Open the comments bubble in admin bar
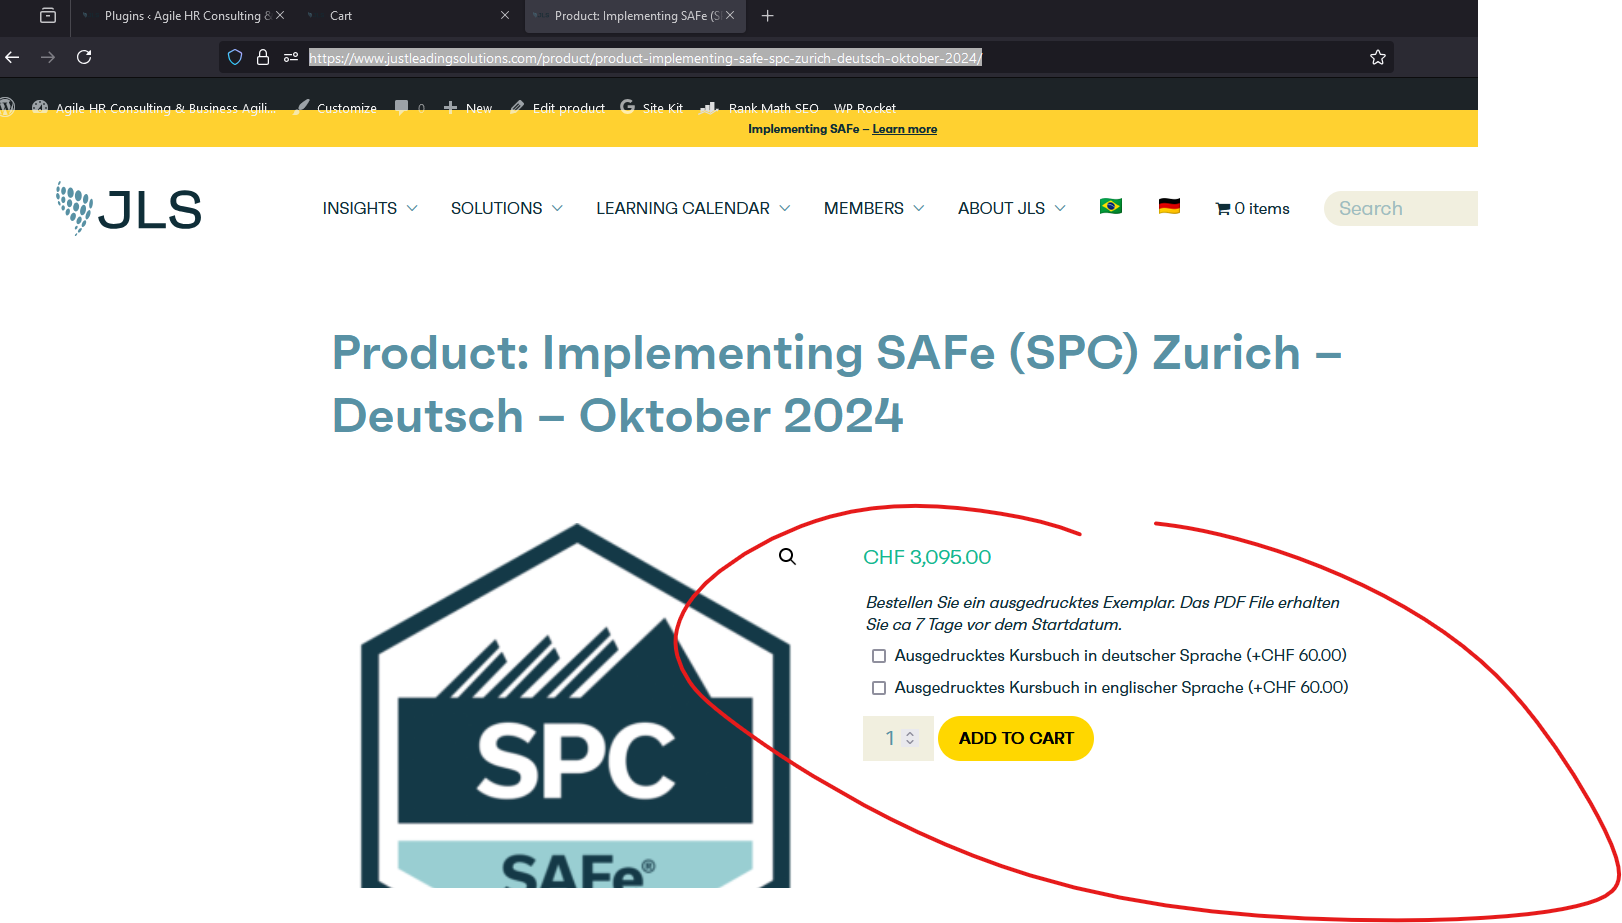Image resolution: width=1622 pixels, height=923 pixels. 410,107
